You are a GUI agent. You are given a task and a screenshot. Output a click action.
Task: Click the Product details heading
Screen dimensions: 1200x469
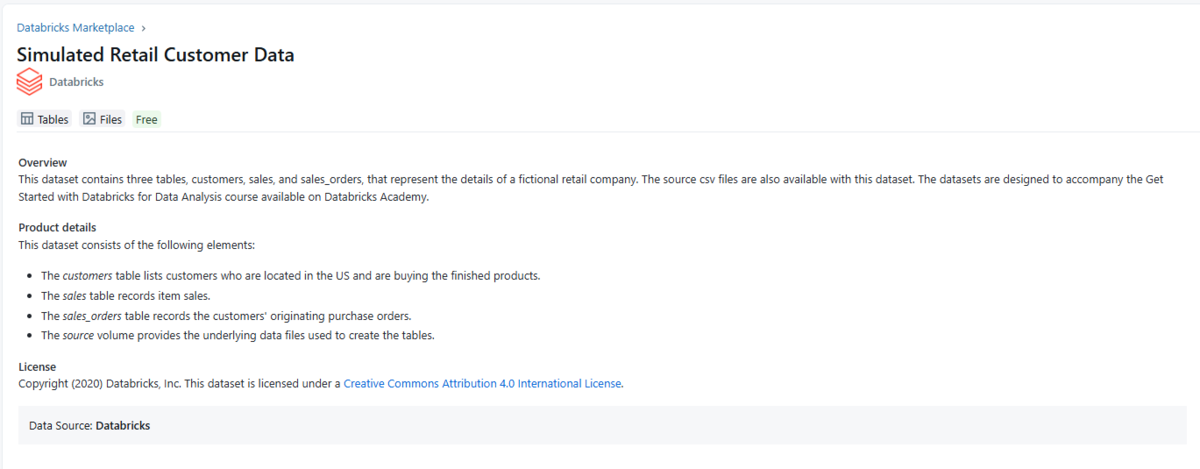[55, 227]
